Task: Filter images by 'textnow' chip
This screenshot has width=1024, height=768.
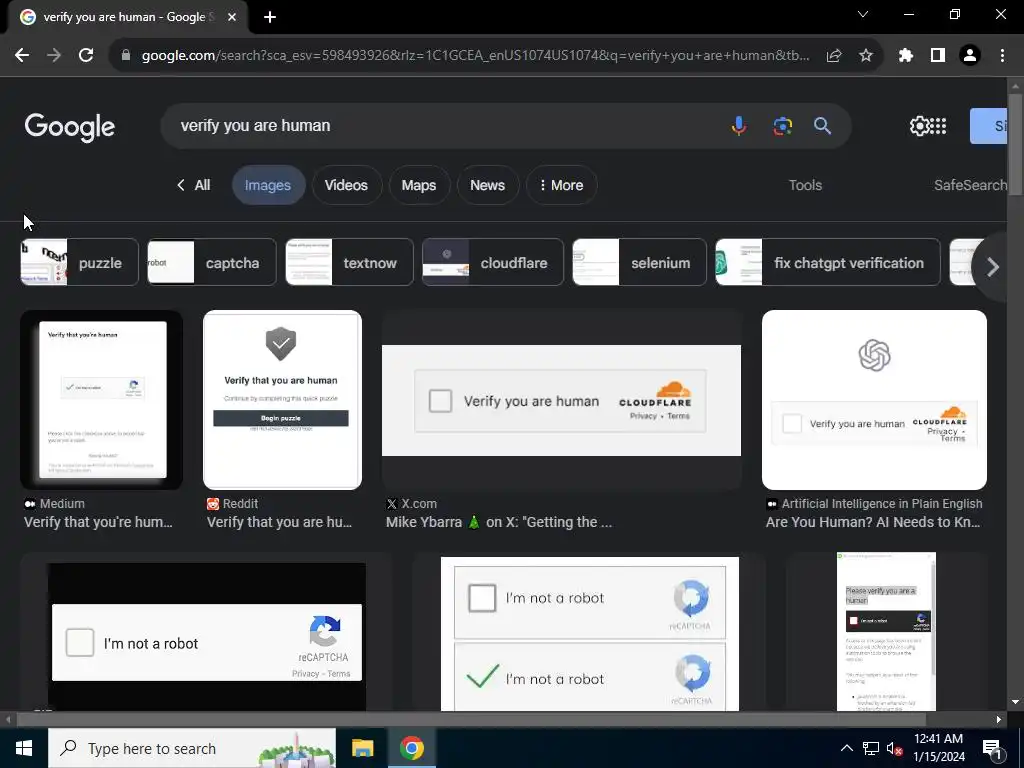Action: click(x=349, y=263)
